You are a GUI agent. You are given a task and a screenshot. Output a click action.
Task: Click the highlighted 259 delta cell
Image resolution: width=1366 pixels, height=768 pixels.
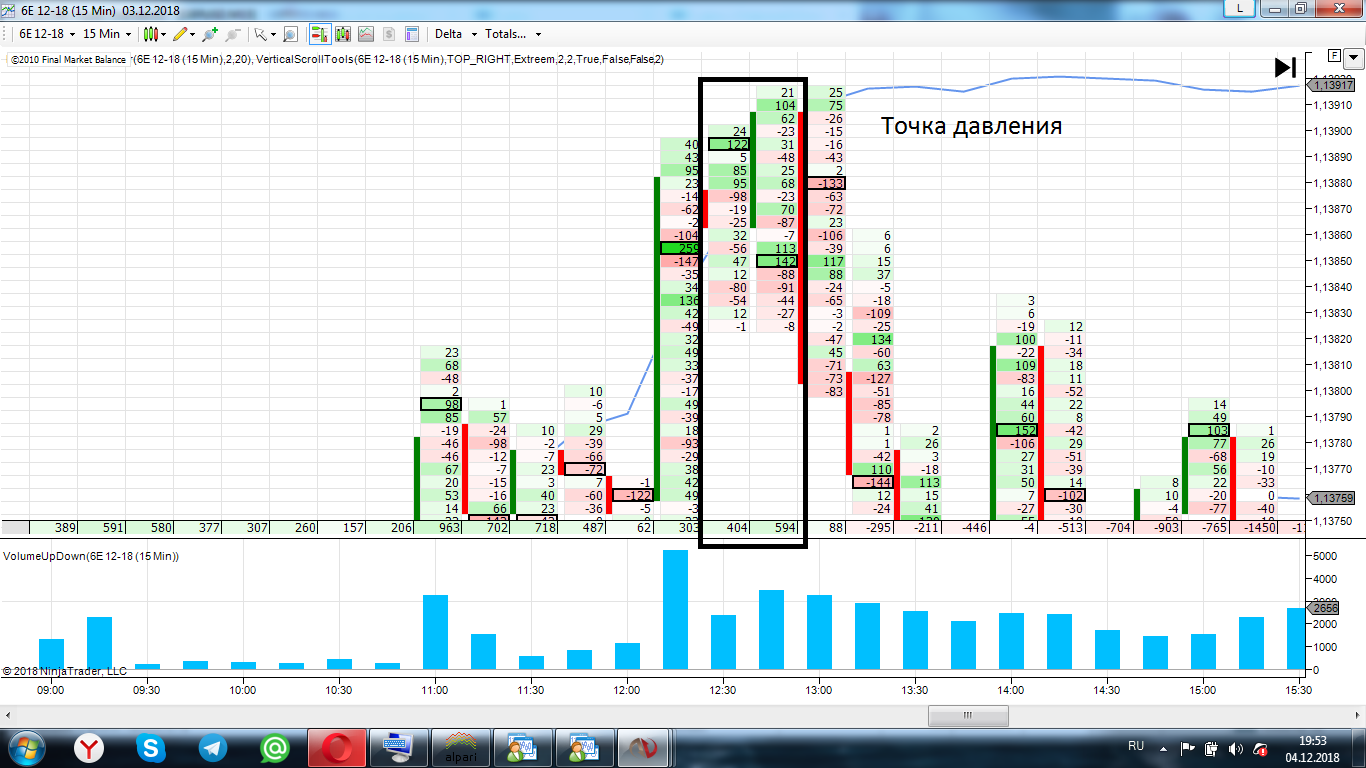tap(680, 248)
